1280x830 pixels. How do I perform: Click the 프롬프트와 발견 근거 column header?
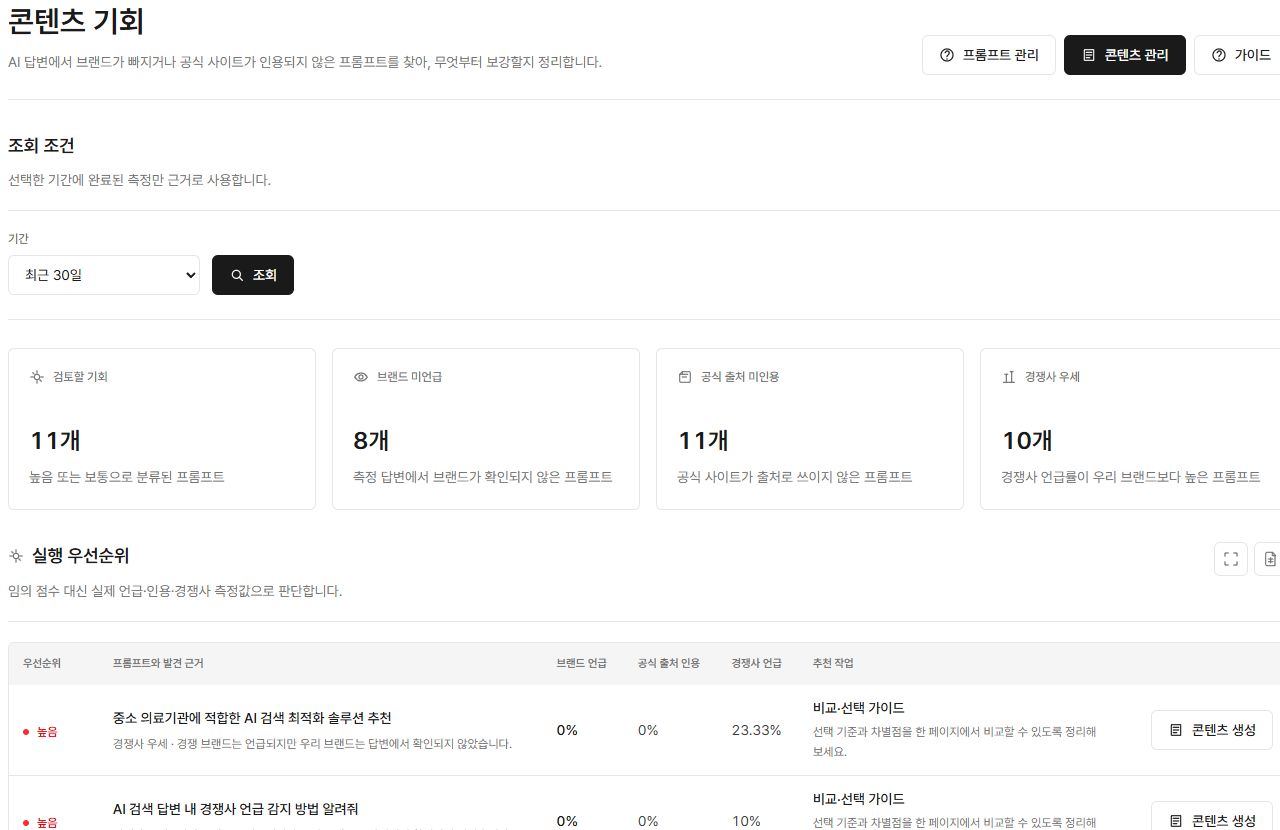point(158,663)
